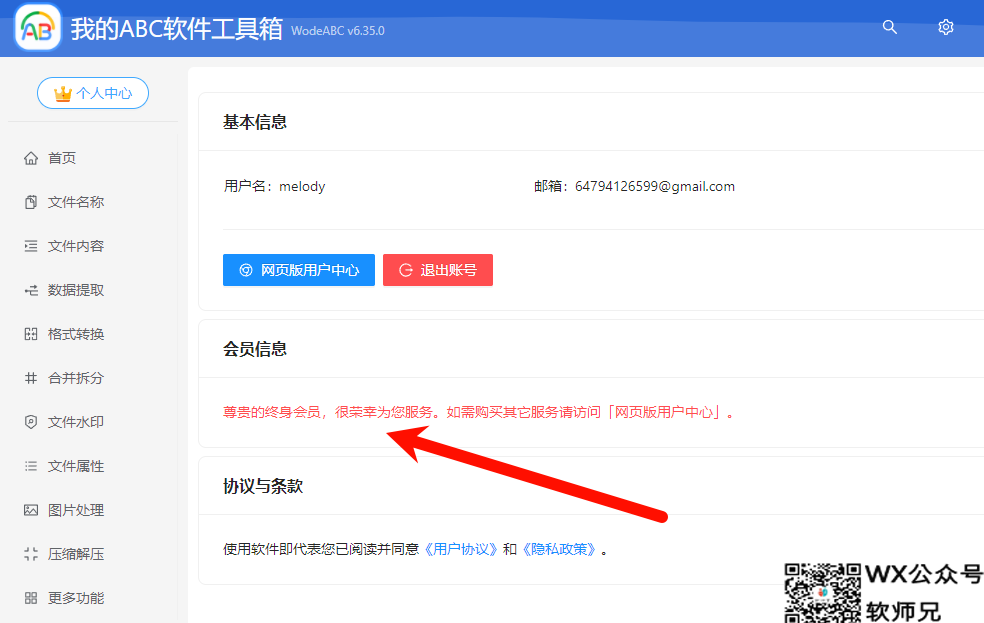The height and width of the screenshot is (623, 984).
Task: Click the email 64794126599@gmail.com
Action: [x=655, y=186]
